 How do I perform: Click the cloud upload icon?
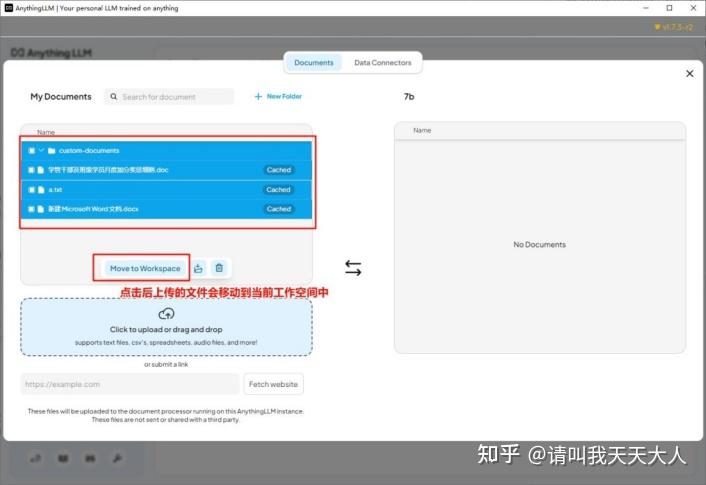(166, 313)
